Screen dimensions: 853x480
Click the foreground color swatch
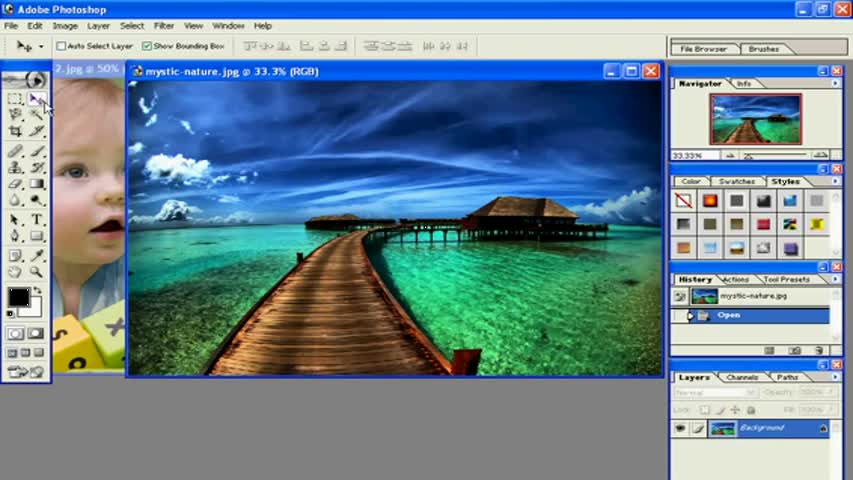pos(18,298)
